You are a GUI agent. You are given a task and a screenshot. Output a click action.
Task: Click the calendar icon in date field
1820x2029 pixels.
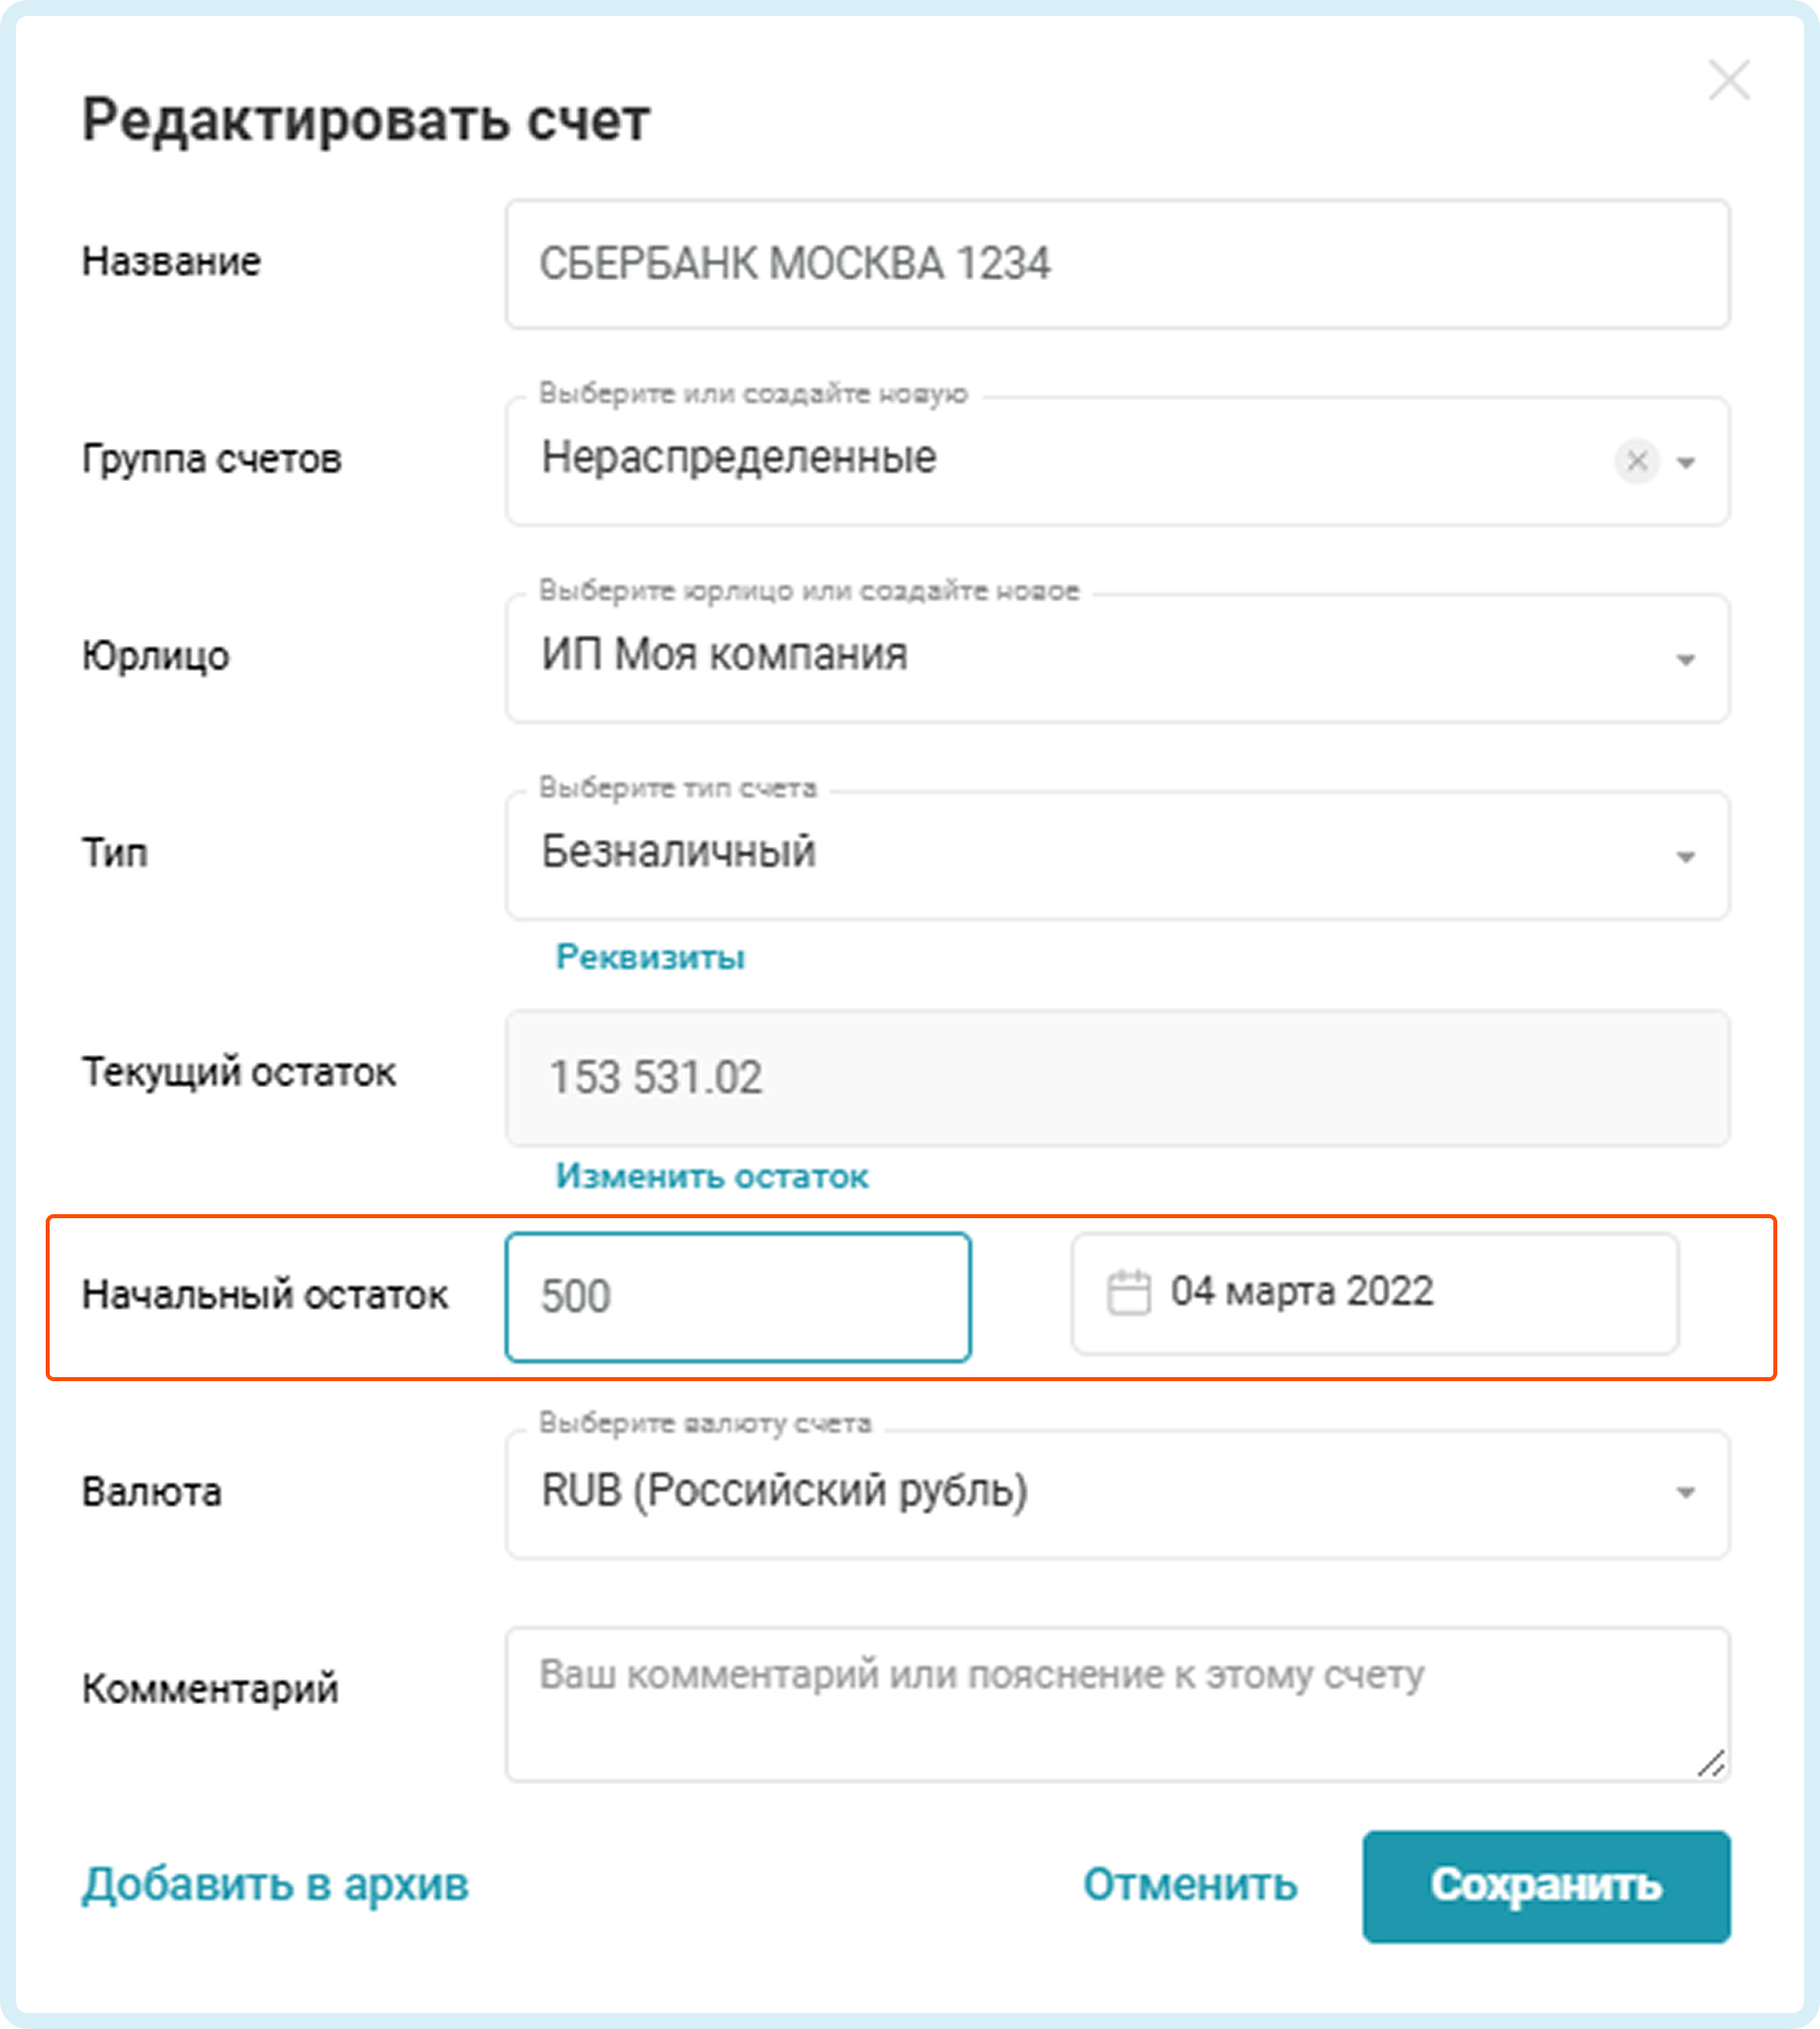(1128, 1293)
